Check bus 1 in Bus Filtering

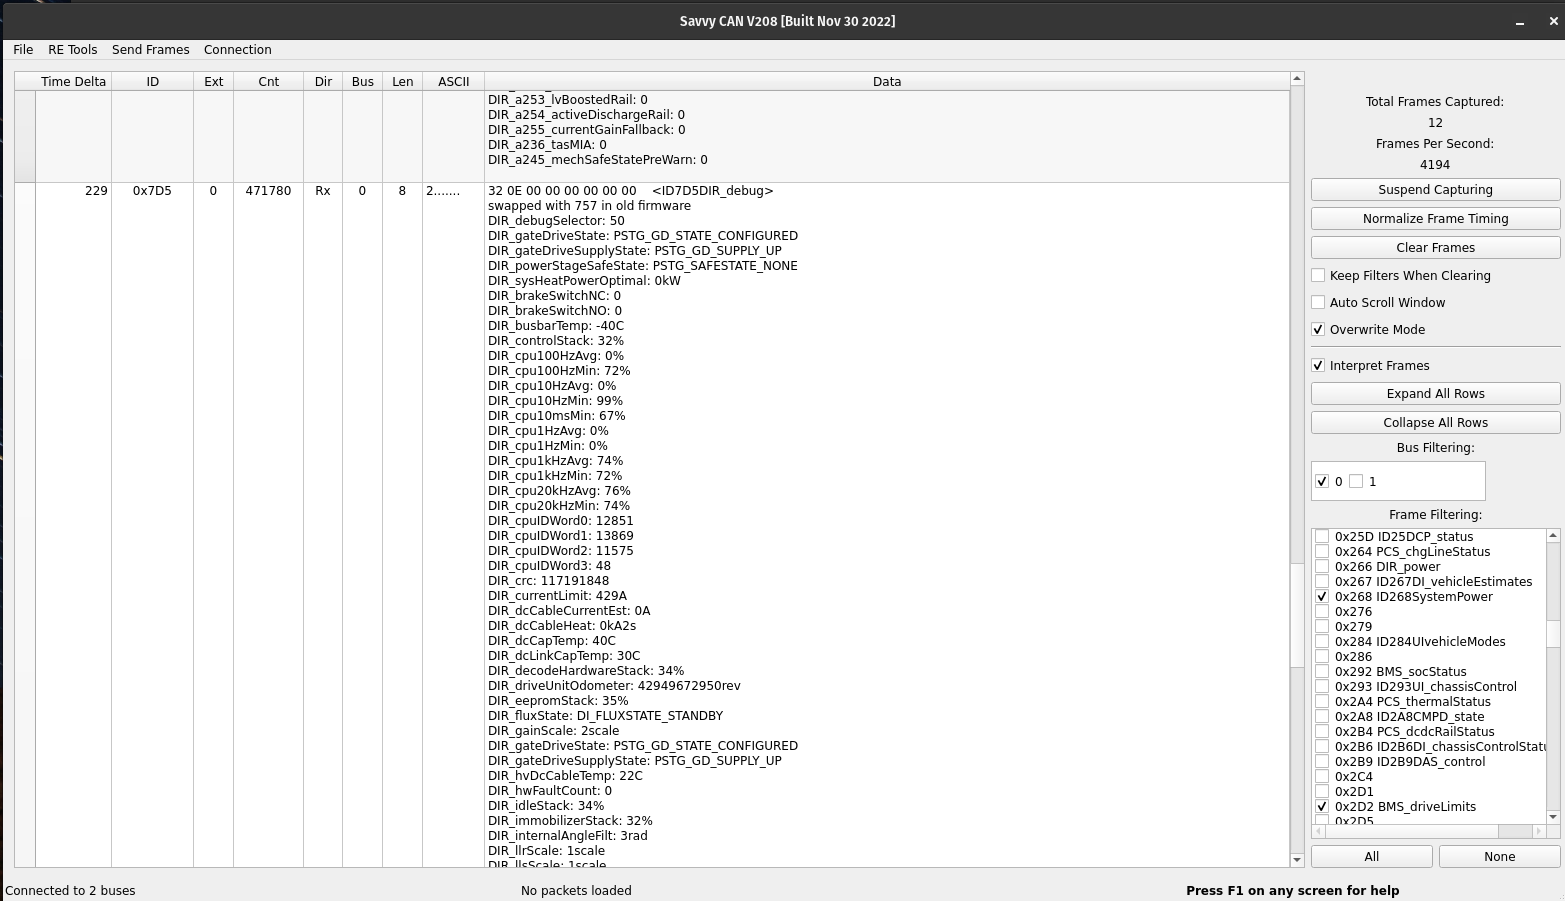point(1356,482)
